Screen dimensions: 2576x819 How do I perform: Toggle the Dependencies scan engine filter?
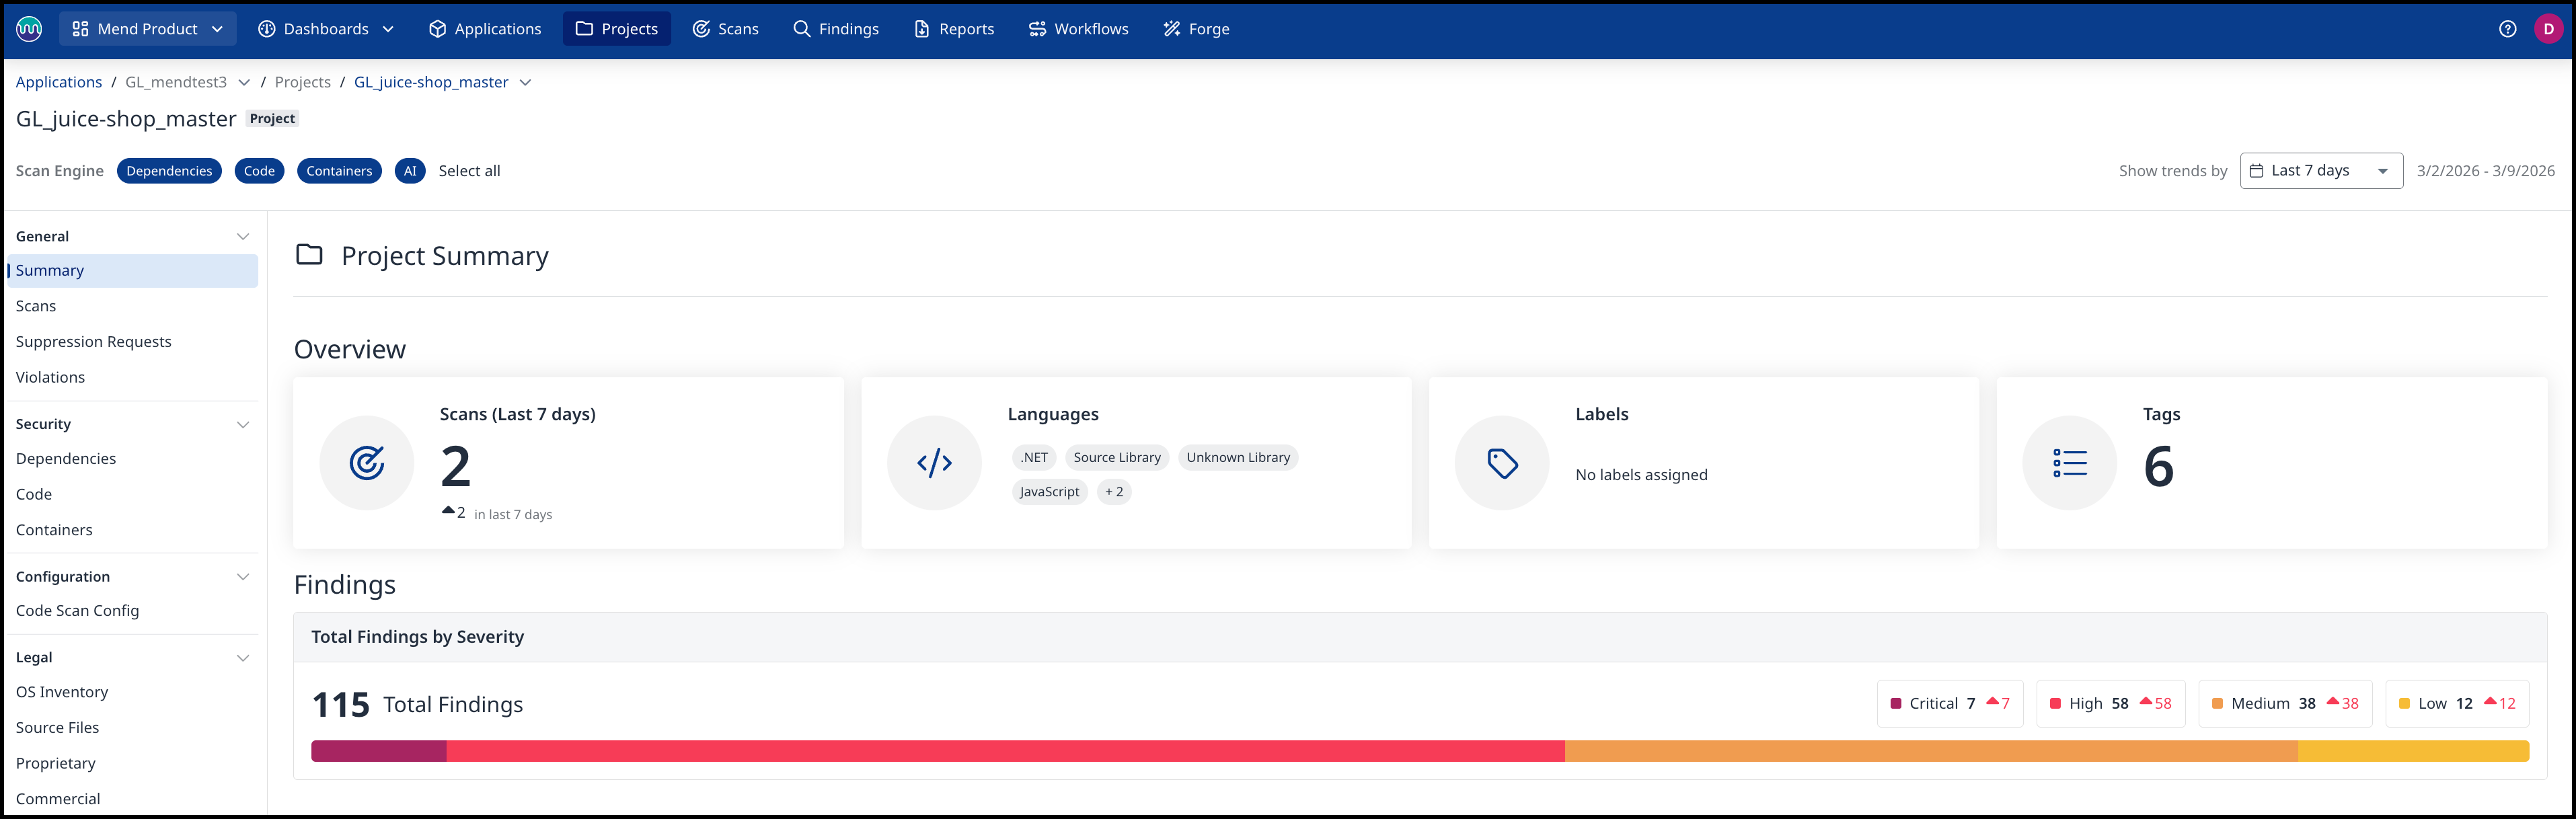169,171
